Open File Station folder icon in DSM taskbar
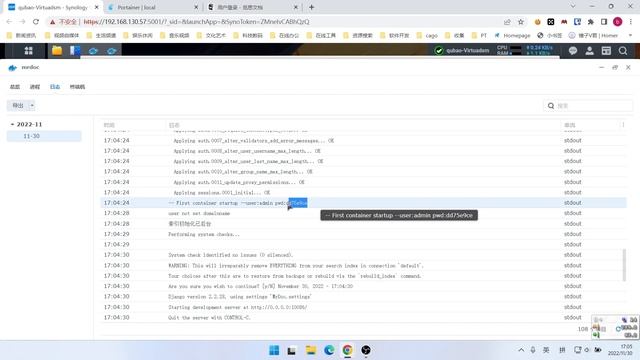Screen dimensions: 640x360 [x=57, y=51]
